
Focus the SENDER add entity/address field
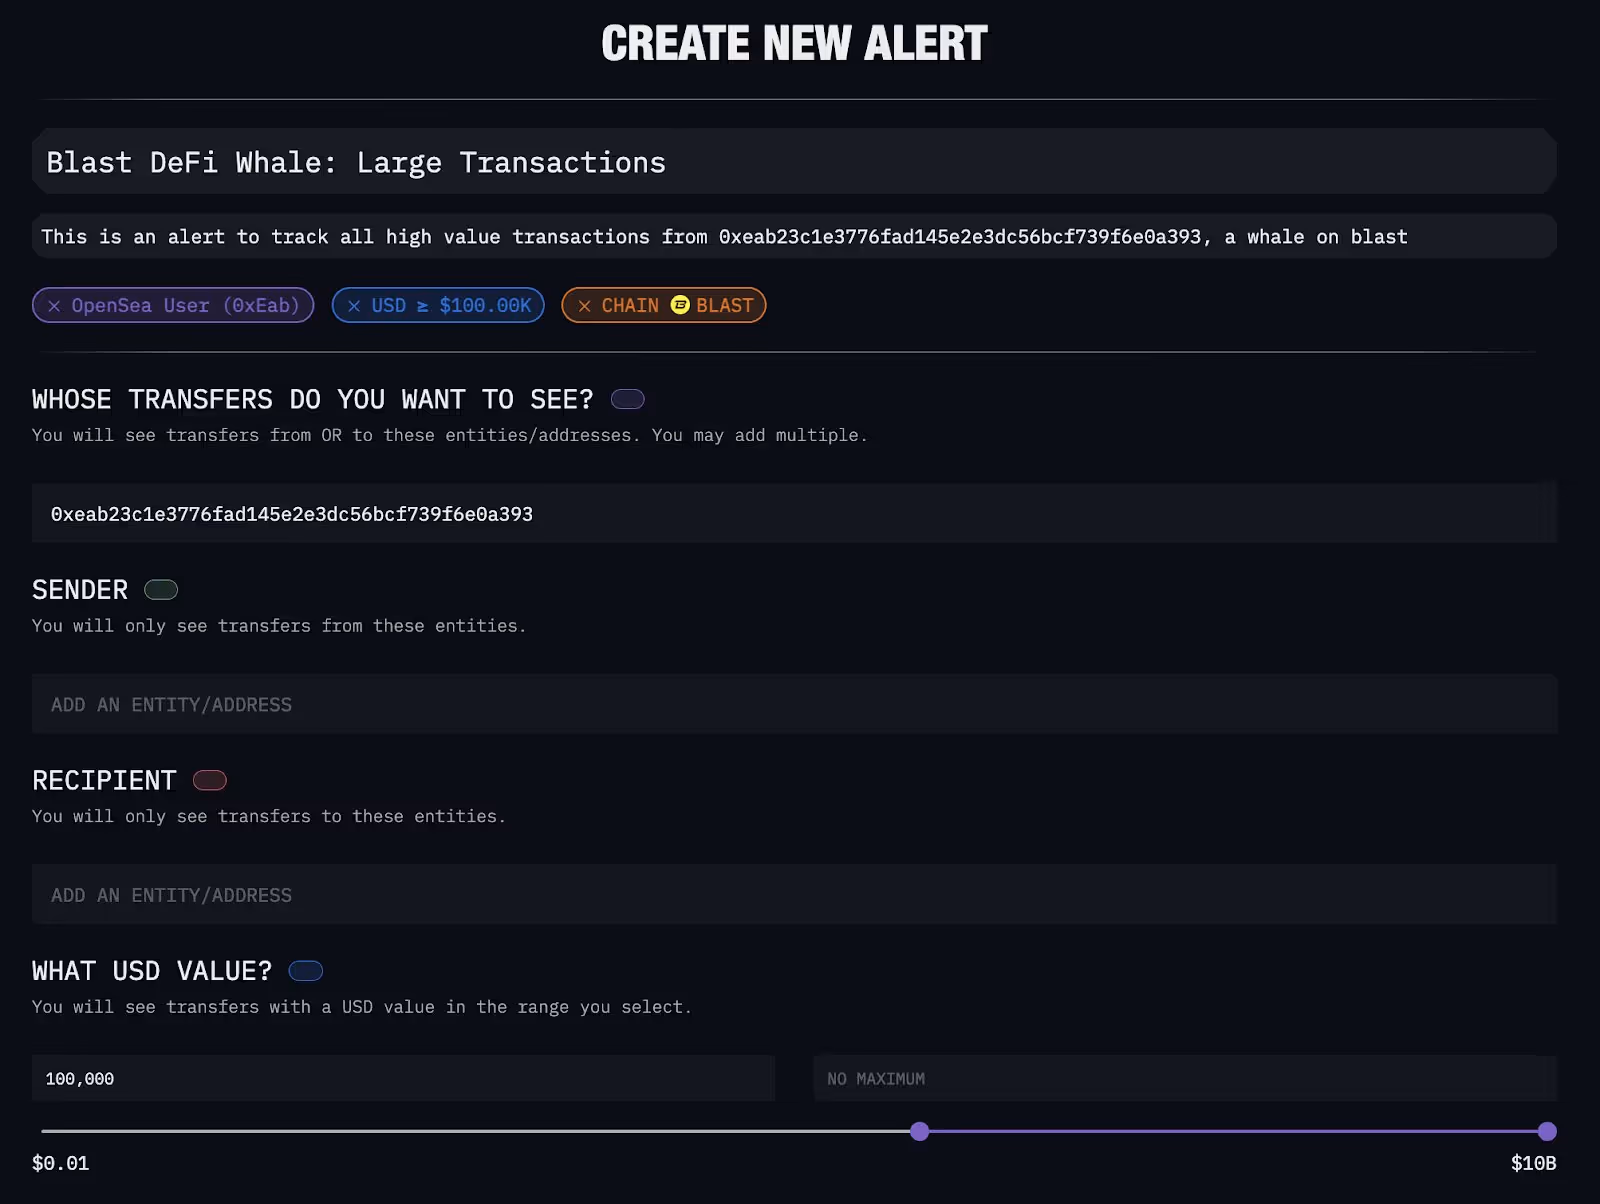point(794,704)
